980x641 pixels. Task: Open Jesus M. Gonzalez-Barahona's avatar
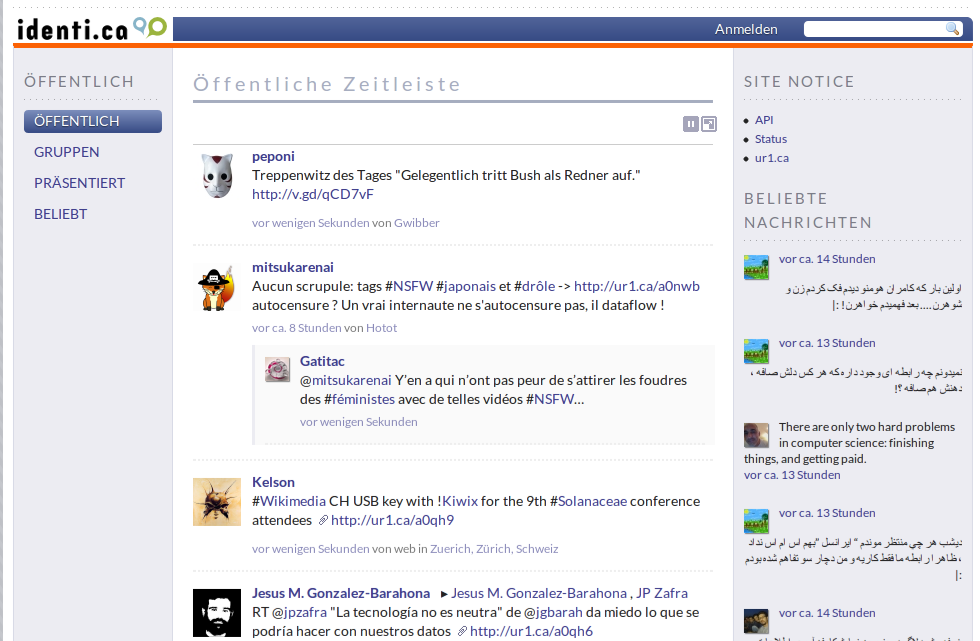(217, 612)
